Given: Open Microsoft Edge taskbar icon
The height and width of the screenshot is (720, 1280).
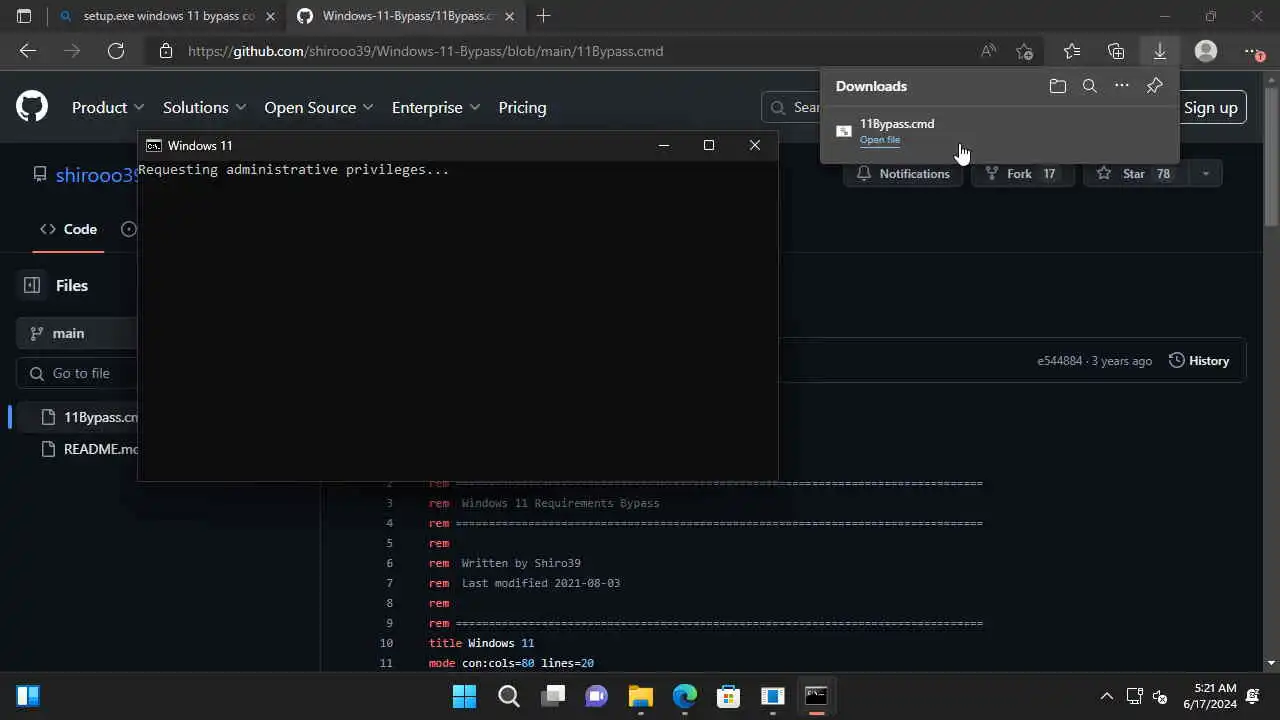Looking at the screenshot, I should (x=684, y=696).
